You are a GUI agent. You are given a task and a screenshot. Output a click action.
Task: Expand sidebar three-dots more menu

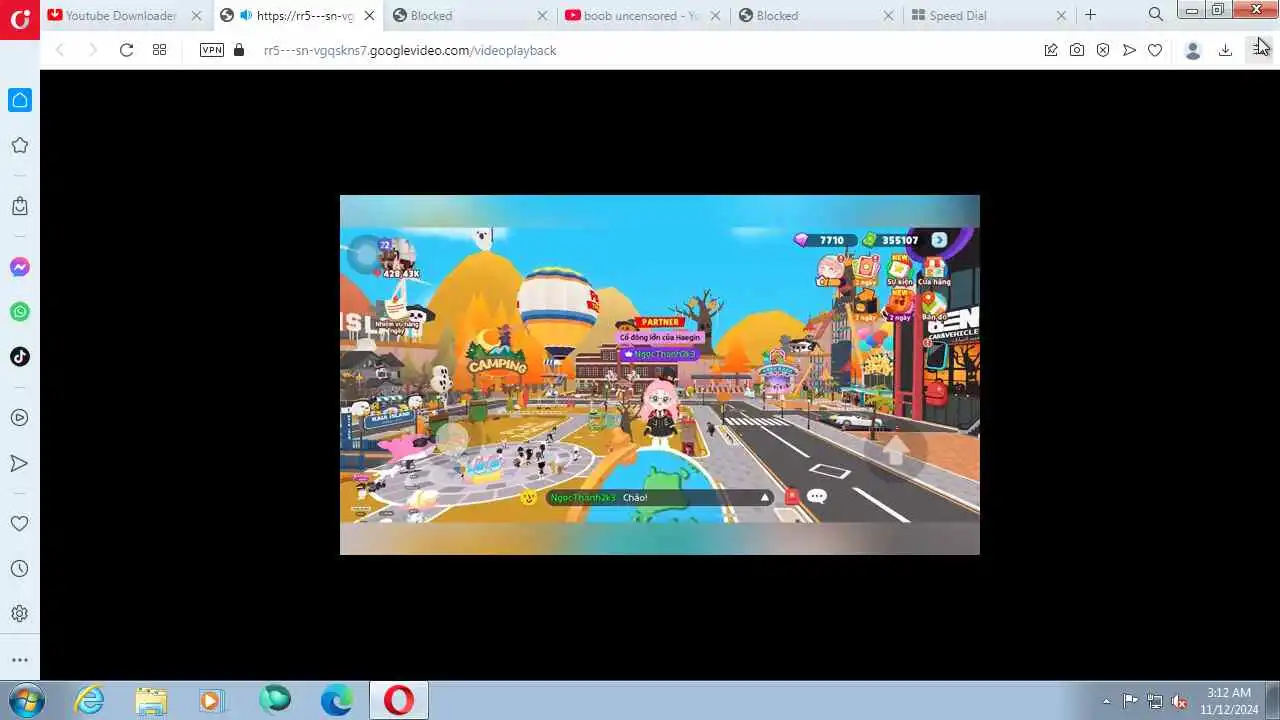click(20, 660)
